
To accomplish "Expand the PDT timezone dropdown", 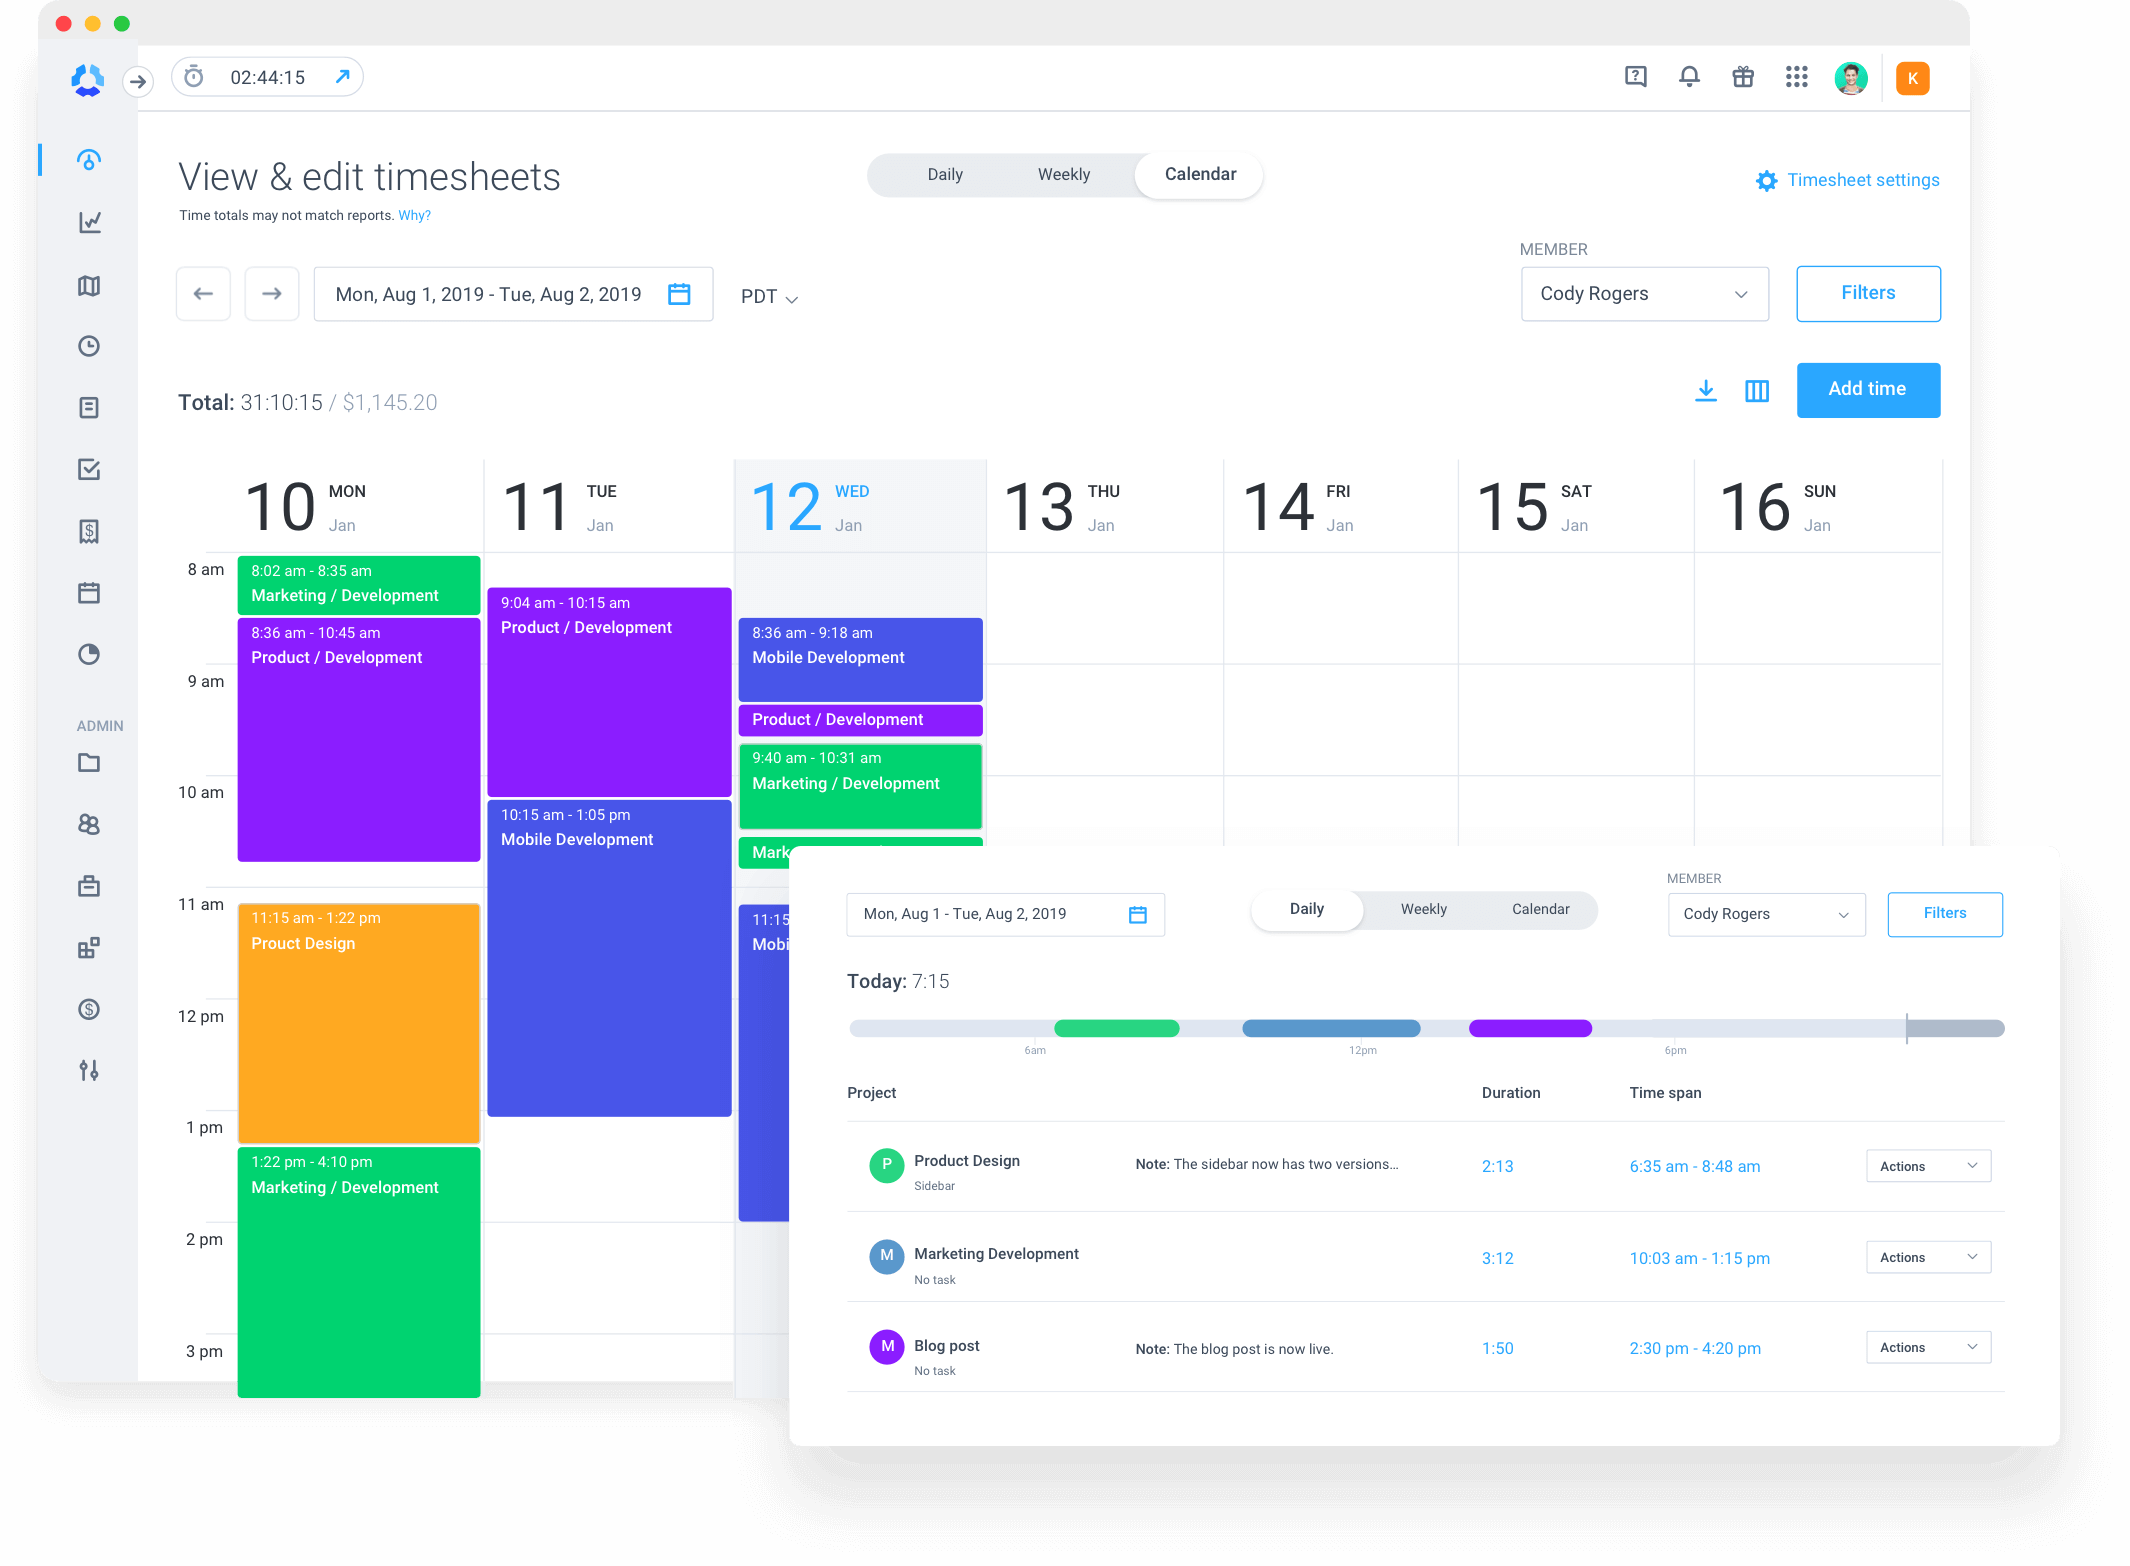I will tap(769, 297).
